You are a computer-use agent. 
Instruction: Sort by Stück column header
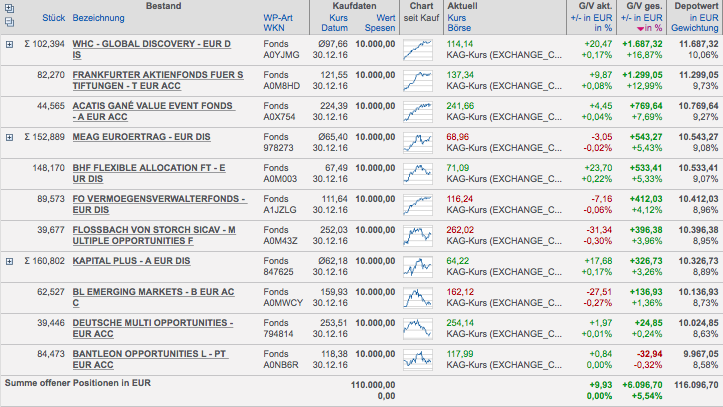coord(53,18)
